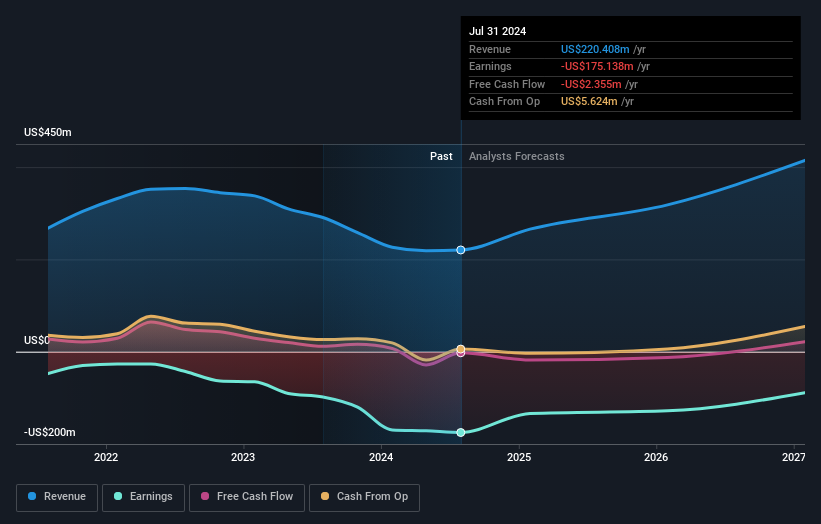The width and height of the screenshot is (821, 524).
Task: Click the Past section label
Action: pos(441,156)
